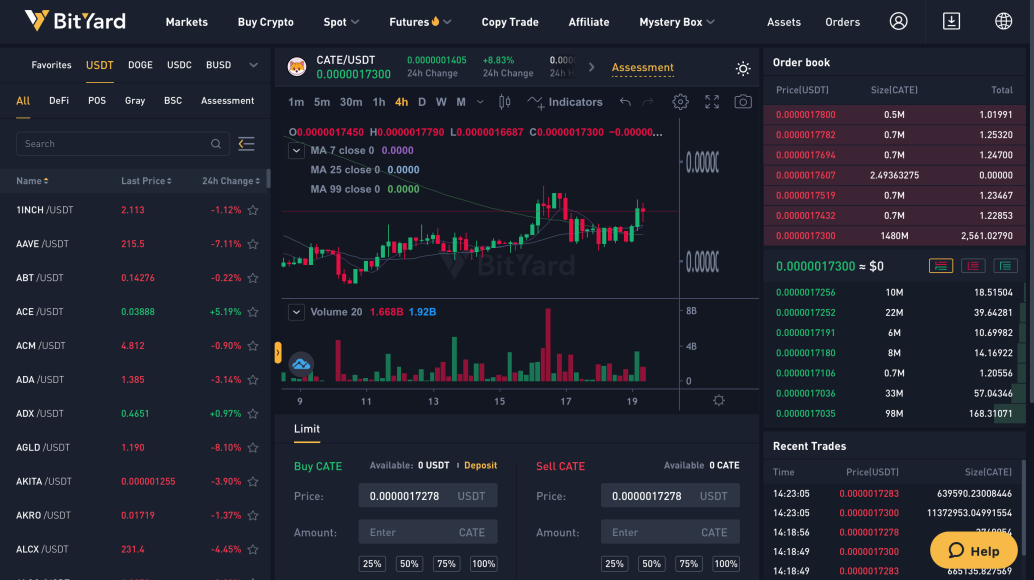Open candlestick chart style icon
Screen dimensions: 1034x580
pyautogui.click(x=504, y=102)
